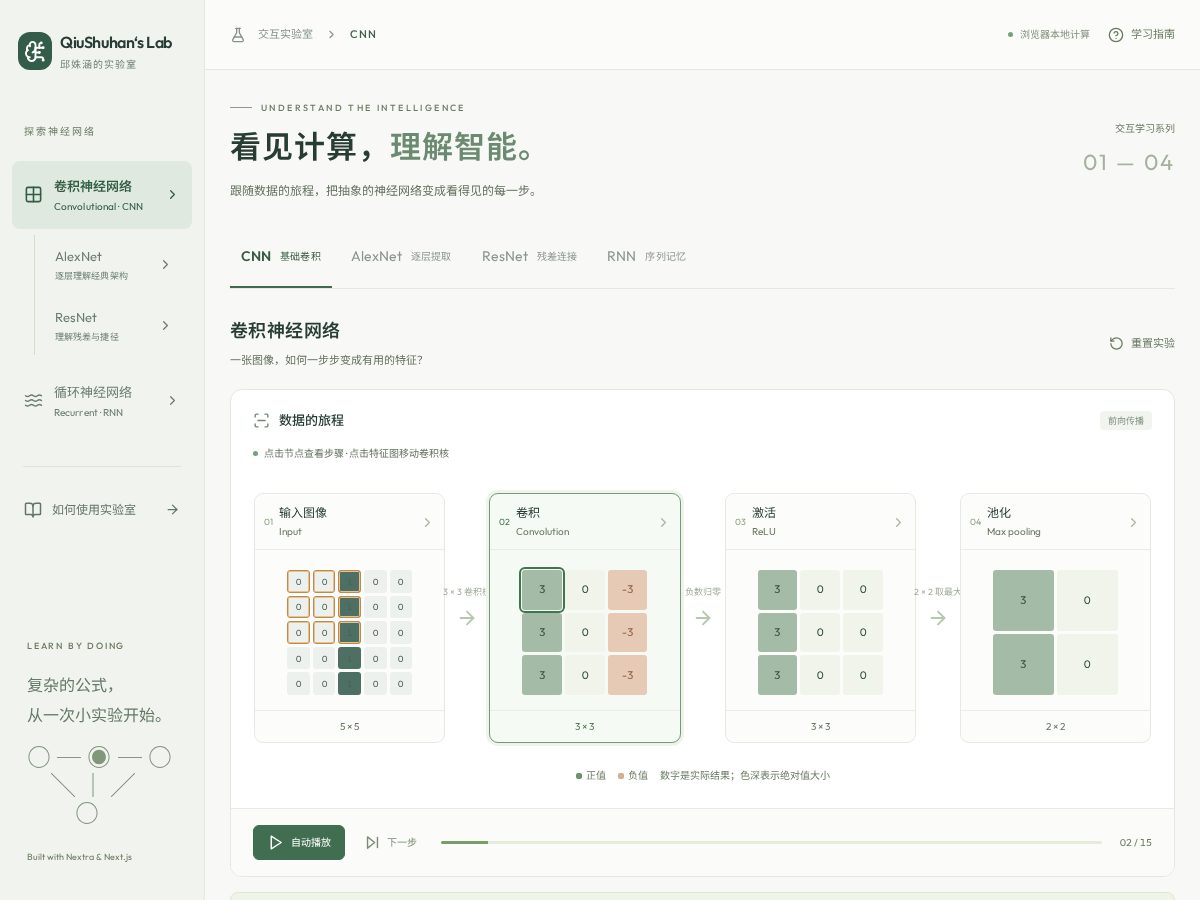This screenshot has width=1200, height=900.
Task: Click the 池化 Max pooling card header
Action: pos(1055,522)
